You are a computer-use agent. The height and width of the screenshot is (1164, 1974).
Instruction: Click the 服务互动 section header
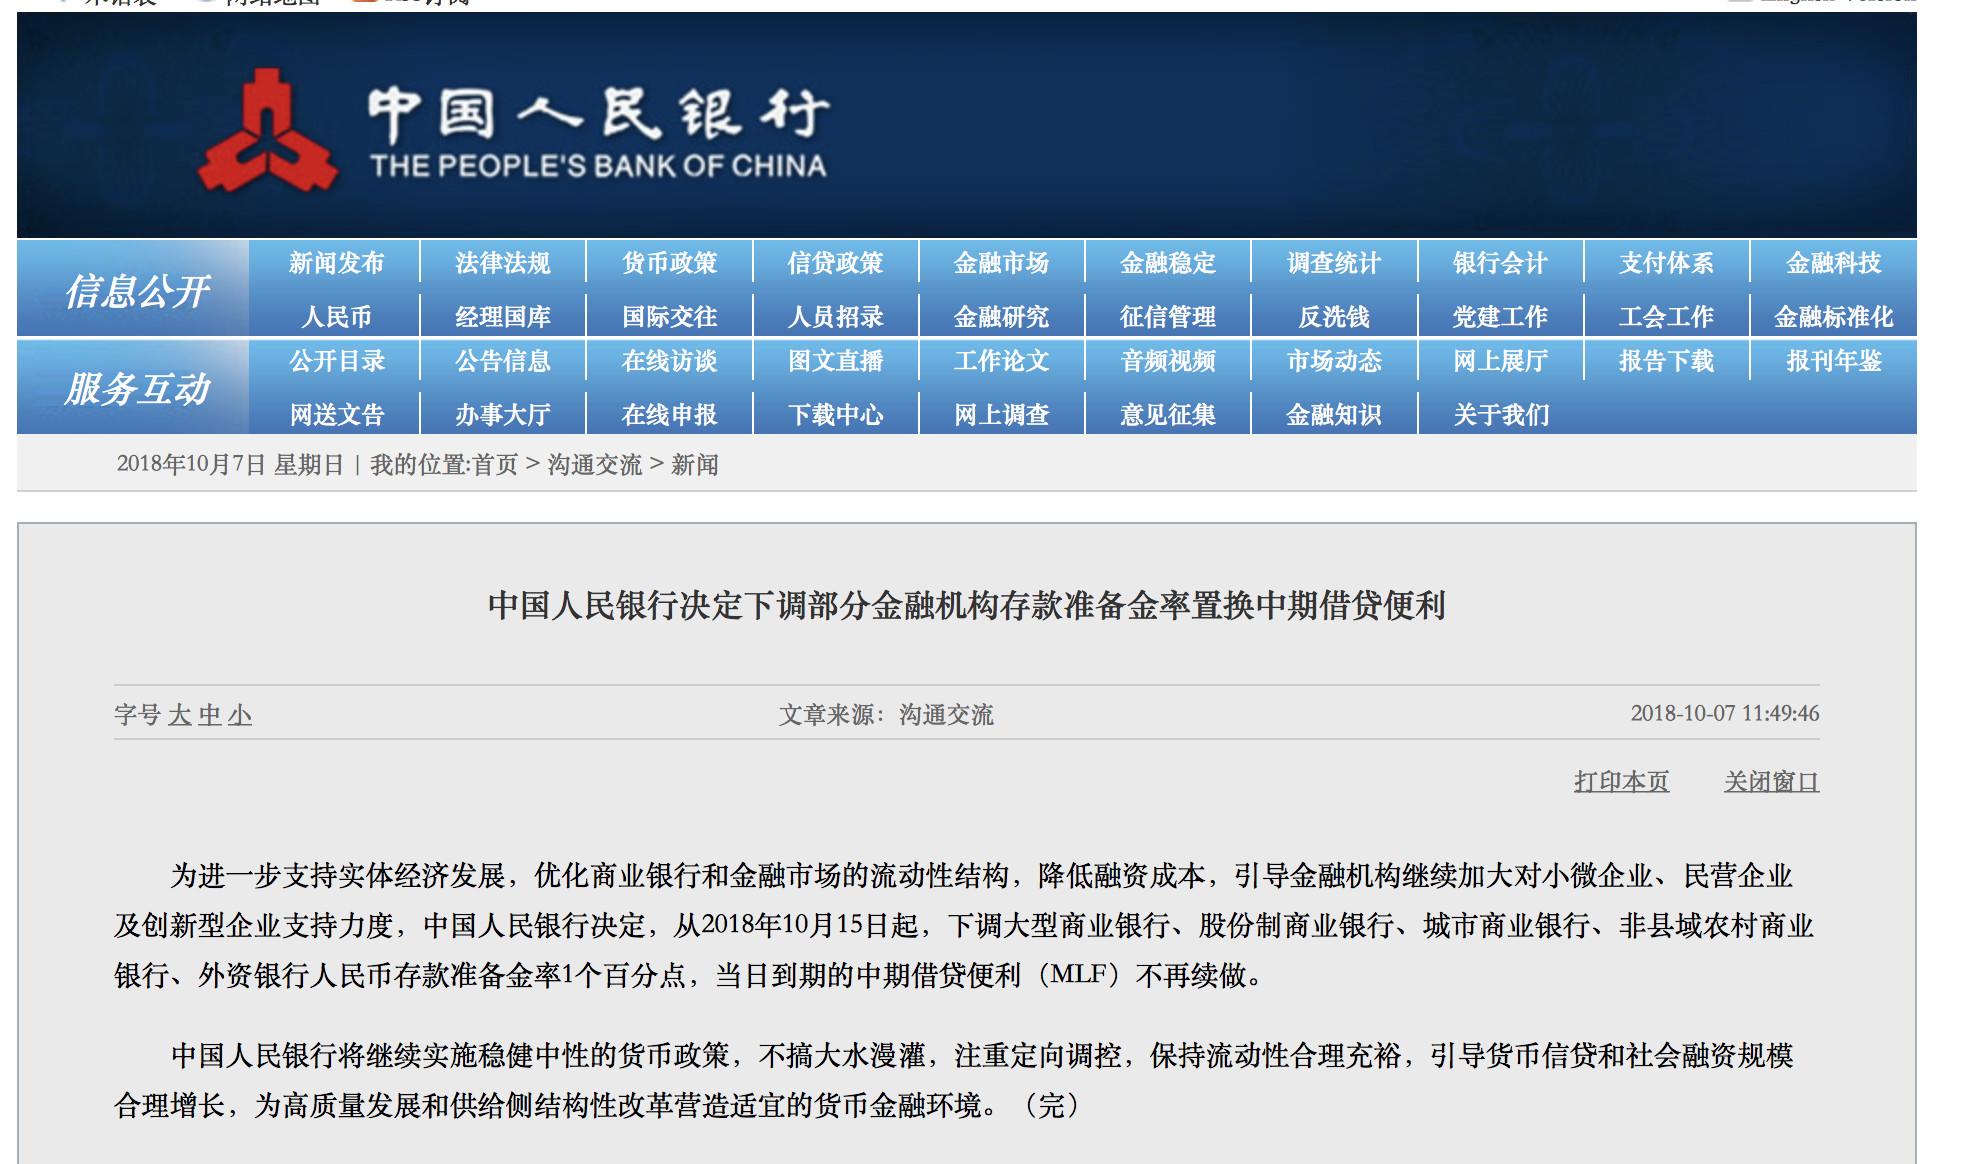click(136, 389)
